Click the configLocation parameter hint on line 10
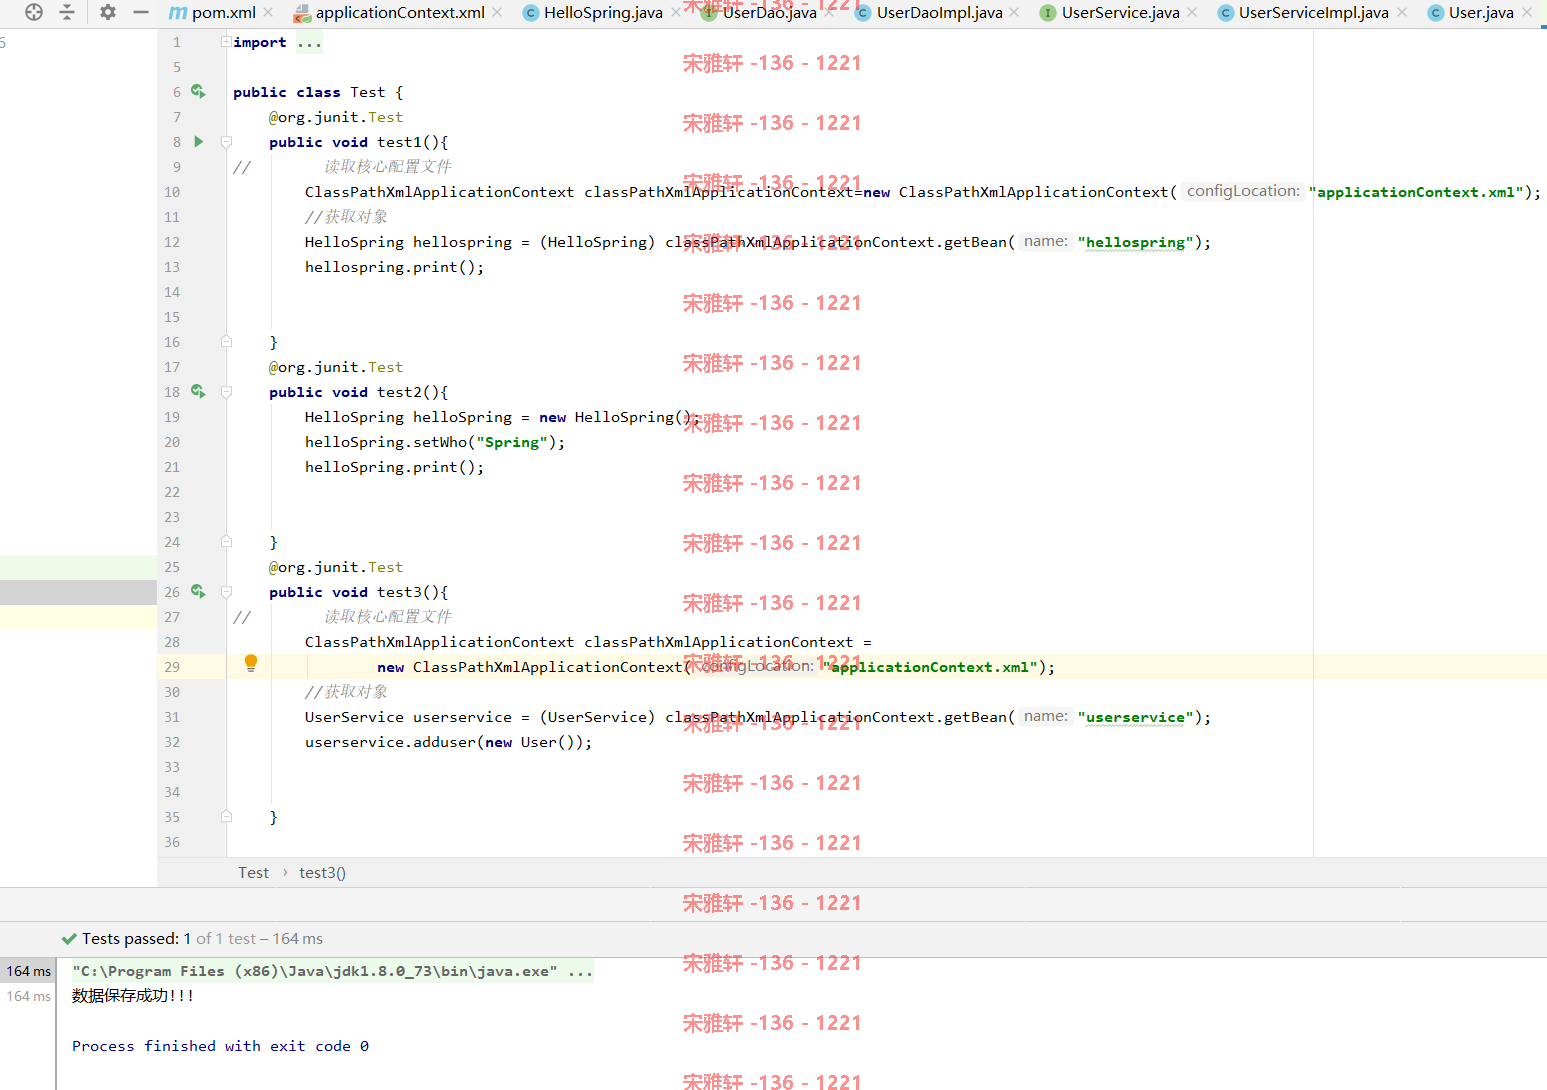The image size is (1547, 1090). 1243,191
